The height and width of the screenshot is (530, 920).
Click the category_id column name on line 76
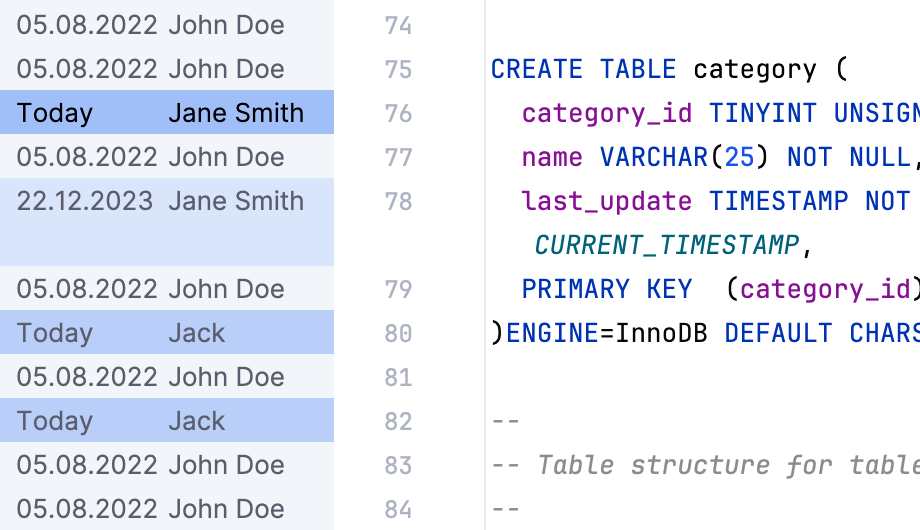coord(606,113)
